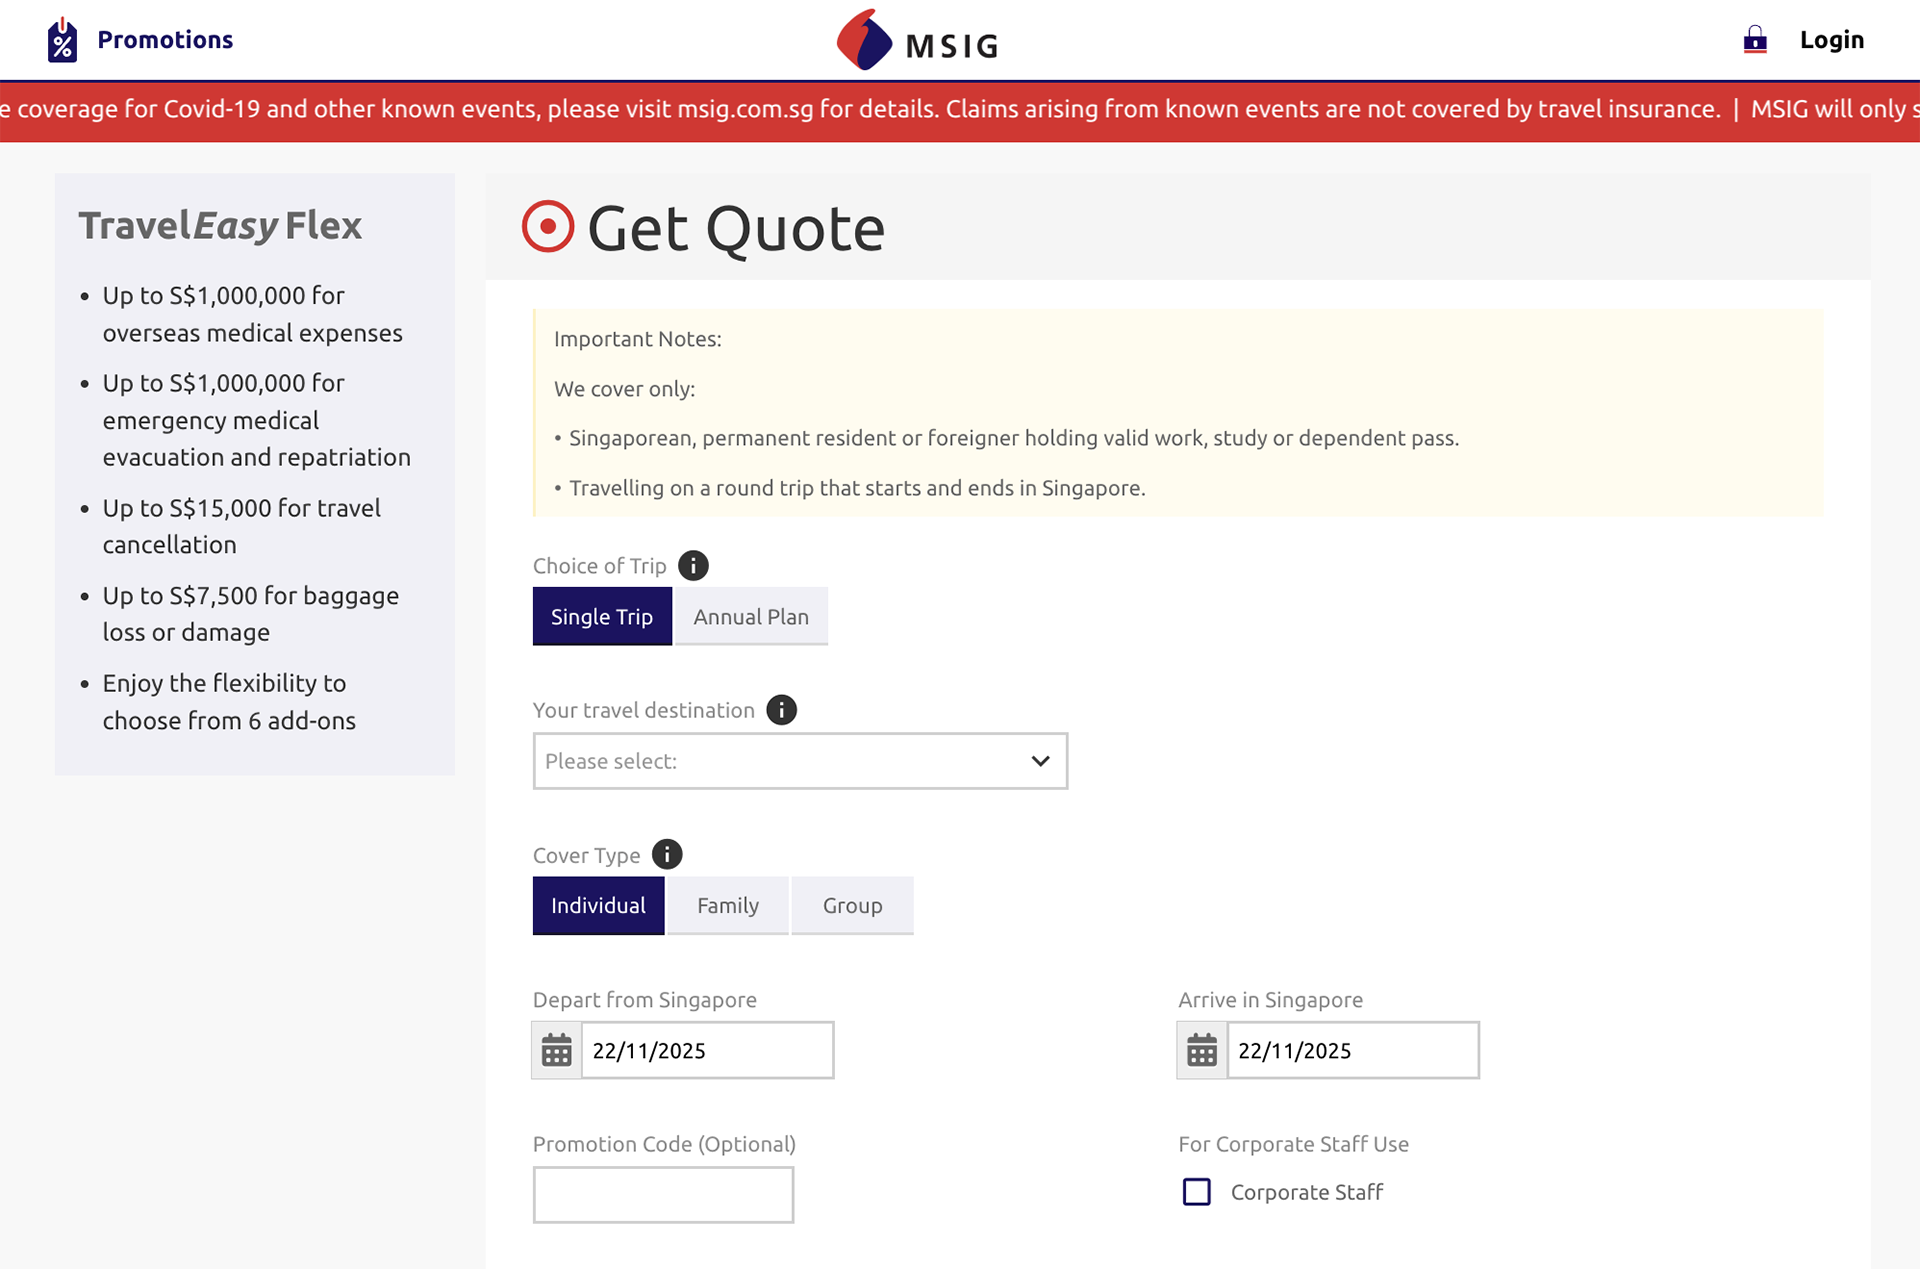Select the Single Trip option

click(602, 617)
